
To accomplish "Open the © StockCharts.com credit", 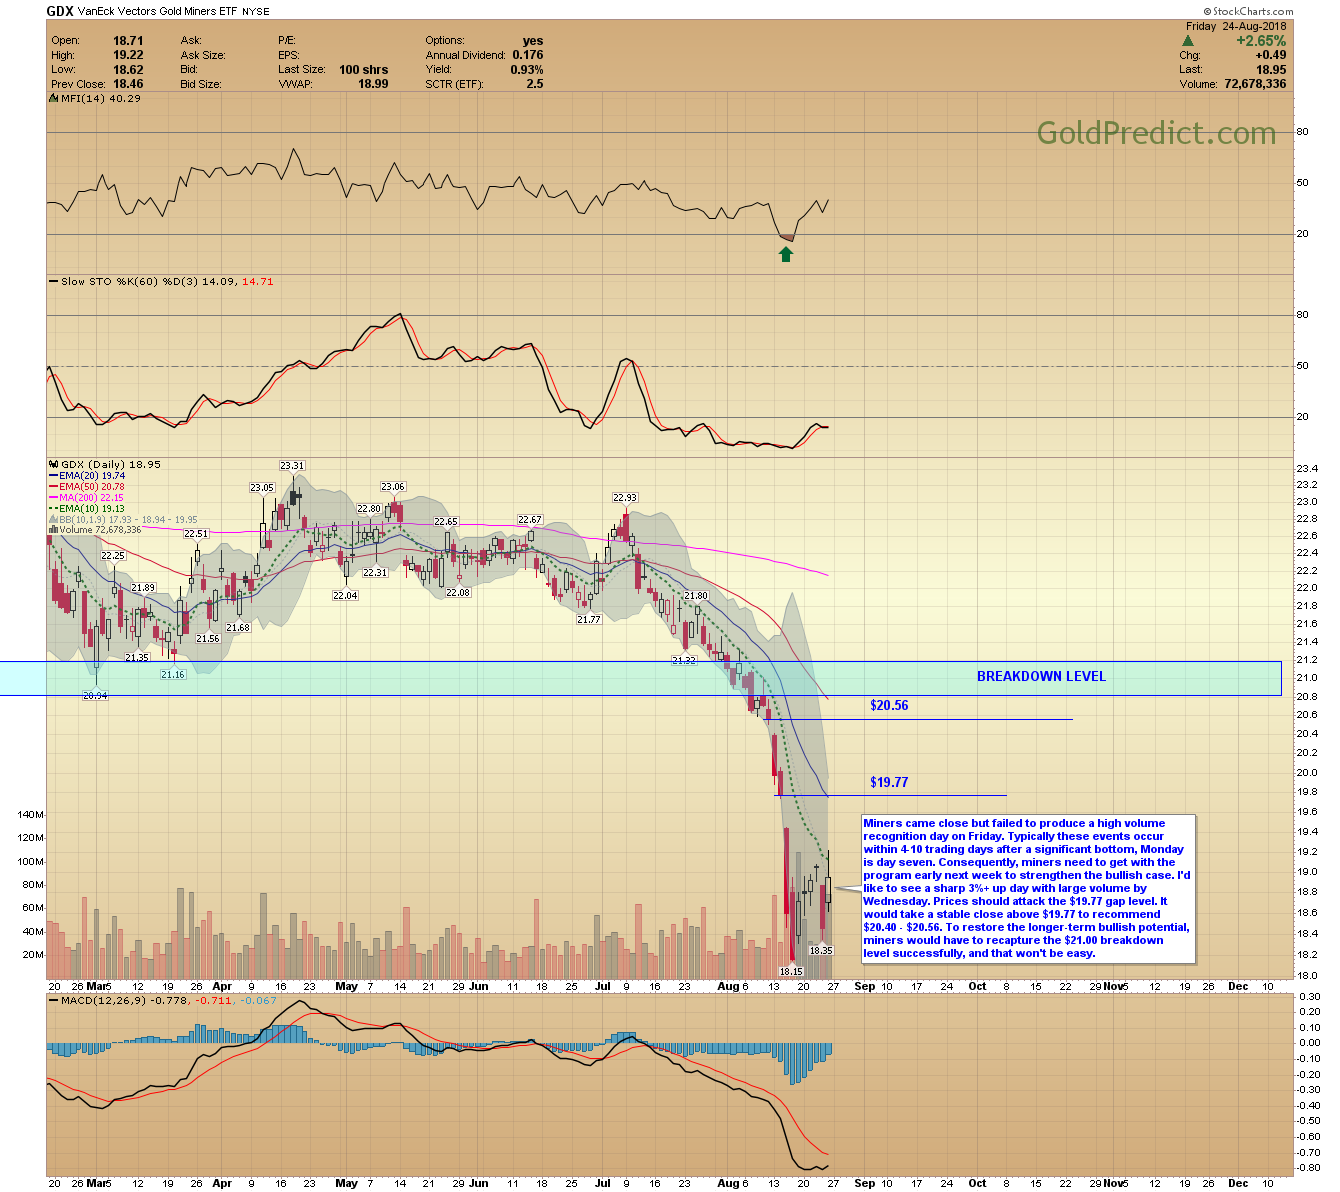I will pyautogui.click(x=1248, y=12).
